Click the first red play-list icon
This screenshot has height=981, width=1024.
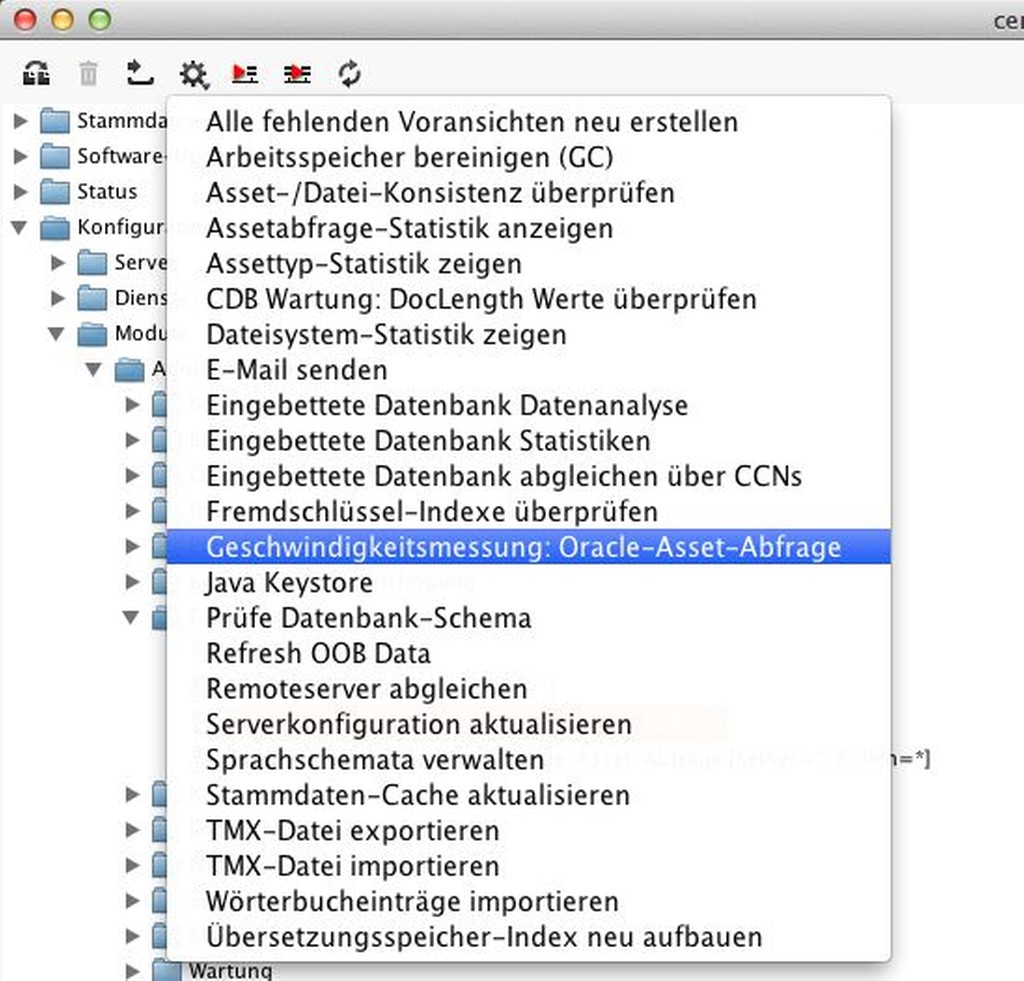point(245,73)
